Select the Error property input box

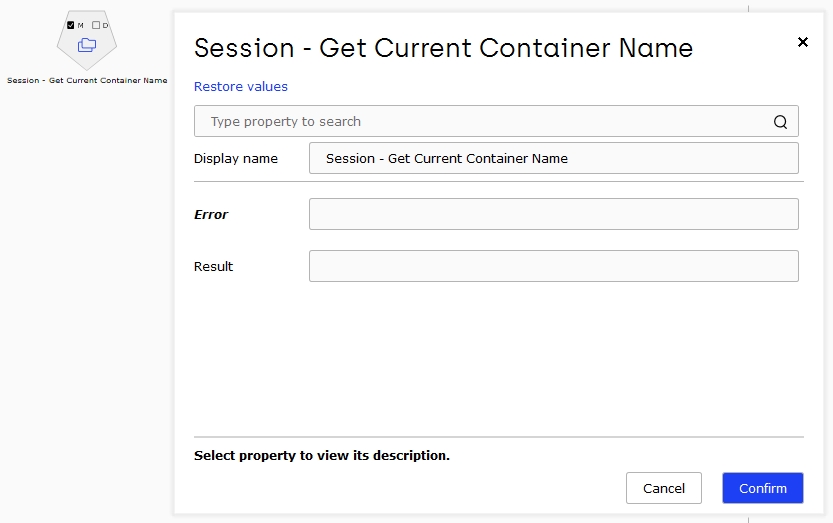click(x=554, y=214)
